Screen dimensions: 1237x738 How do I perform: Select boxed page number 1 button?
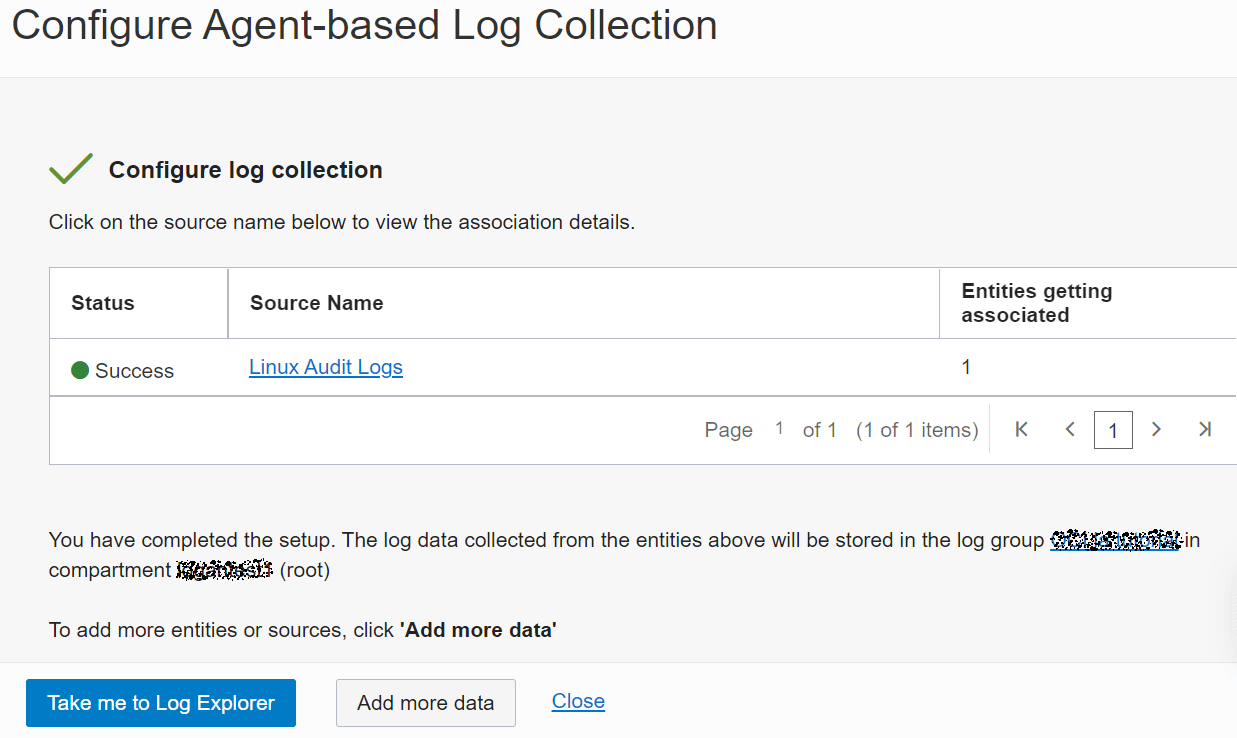point(1113,431)
